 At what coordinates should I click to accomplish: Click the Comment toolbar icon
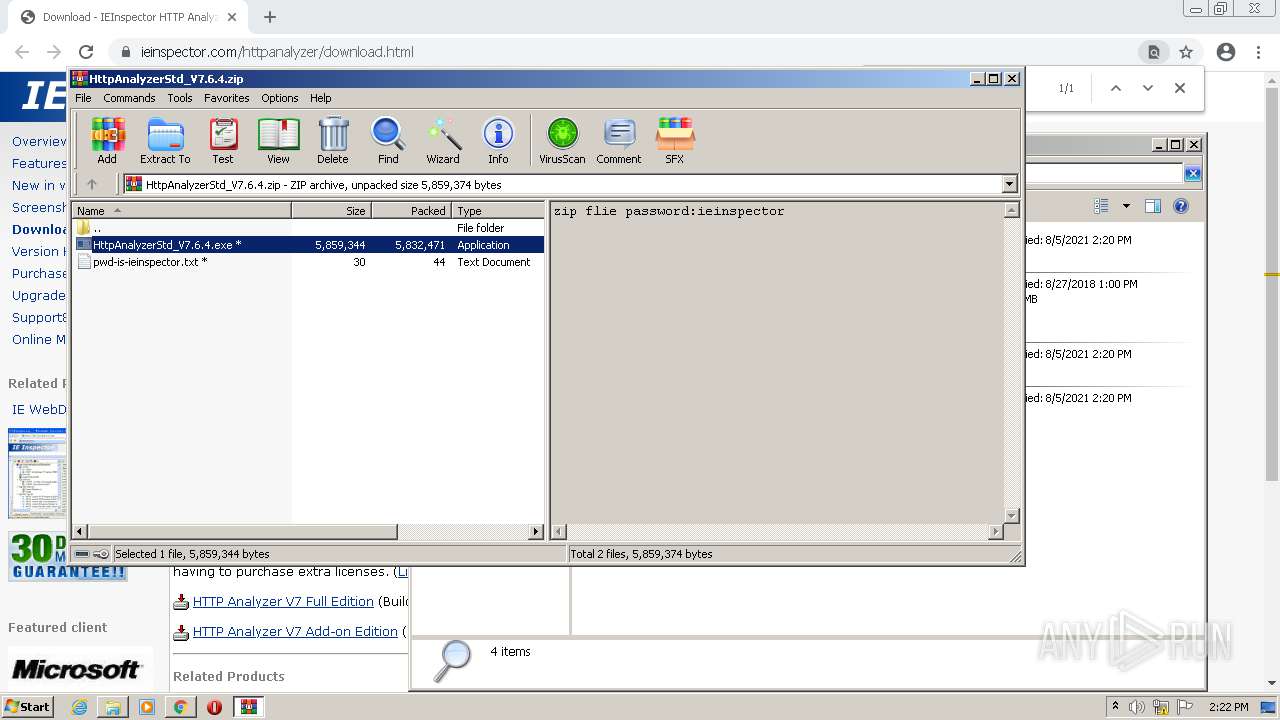coord(619,140)
